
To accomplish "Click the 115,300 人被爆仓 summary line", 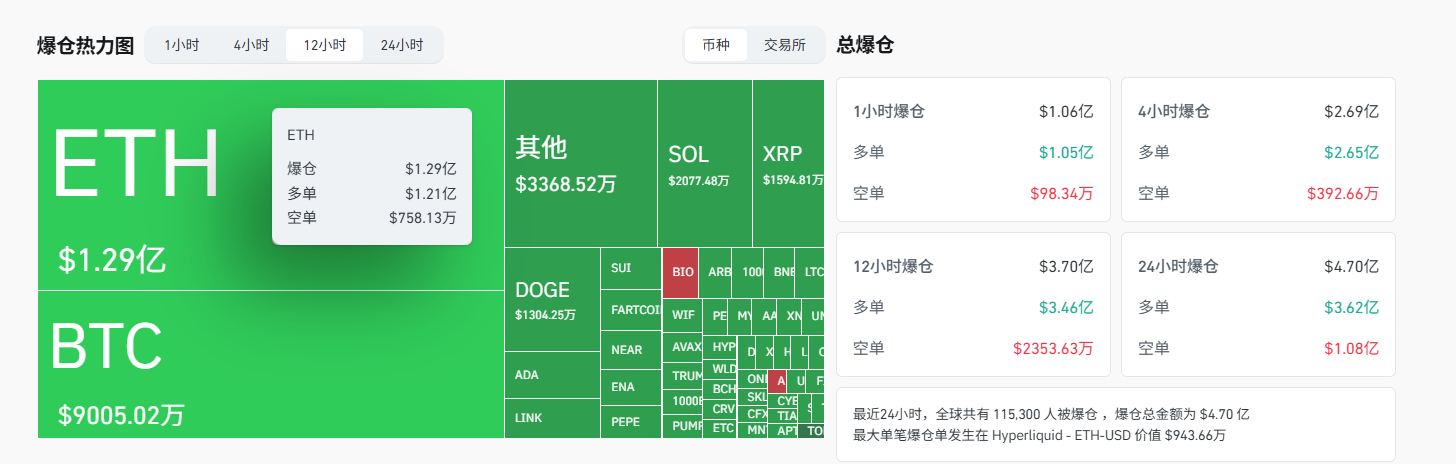I will [1051, 413].
